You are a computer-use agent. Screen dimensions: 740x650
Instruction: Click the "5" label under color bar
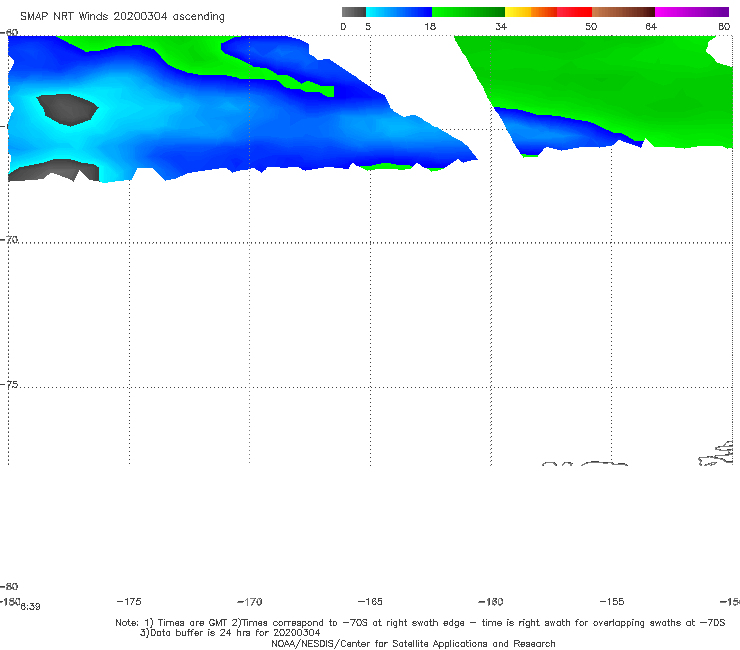(368, 26)
